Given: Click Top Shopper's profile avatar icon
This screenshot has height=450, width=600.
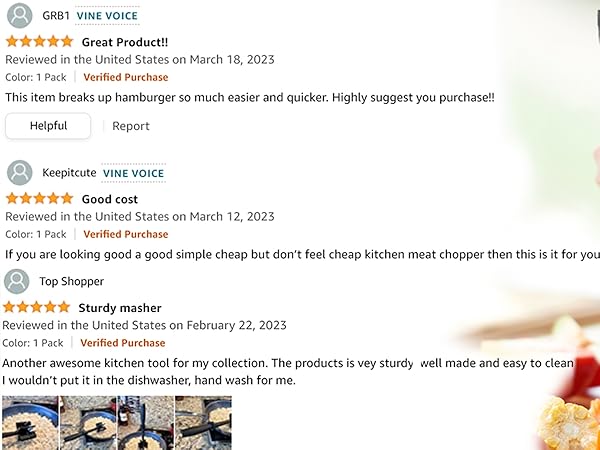Looking at the screenshot, I should [x=17, y=282].
